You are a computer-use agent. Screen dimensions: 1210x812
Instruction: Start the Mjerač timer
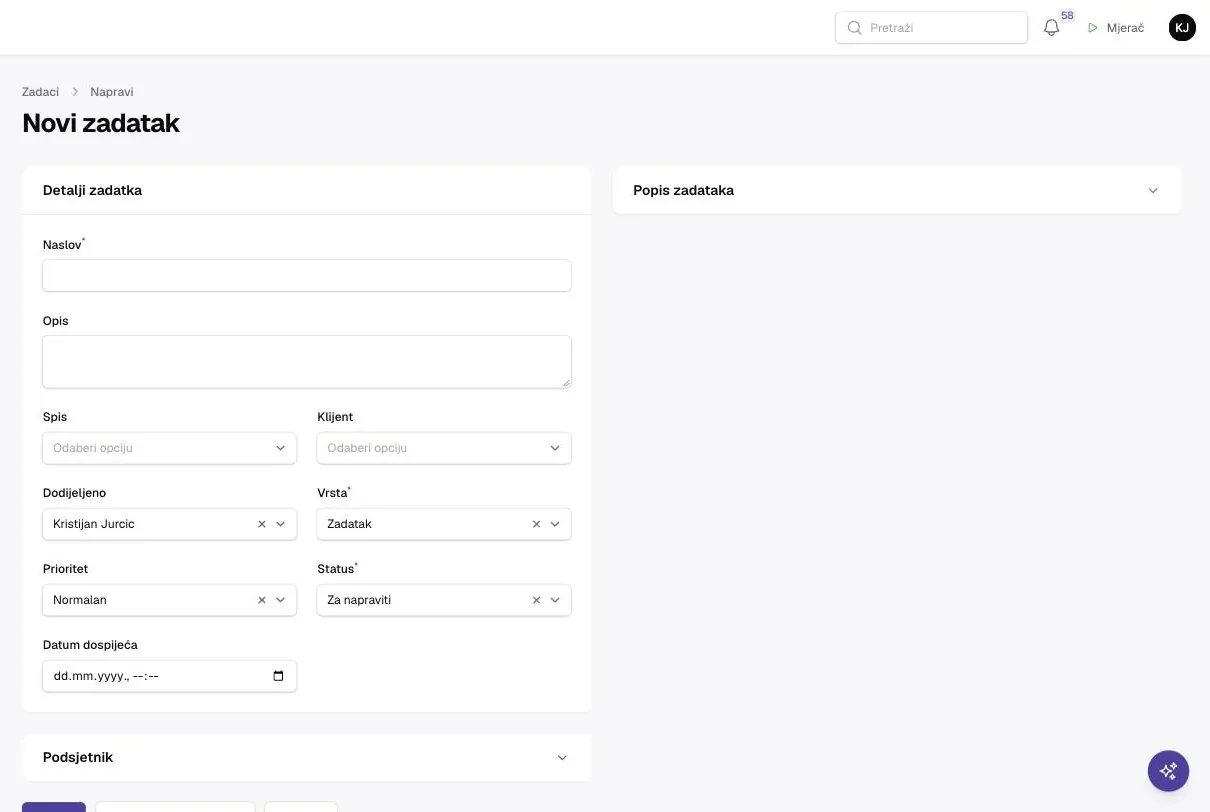[x=1115, y=28]
